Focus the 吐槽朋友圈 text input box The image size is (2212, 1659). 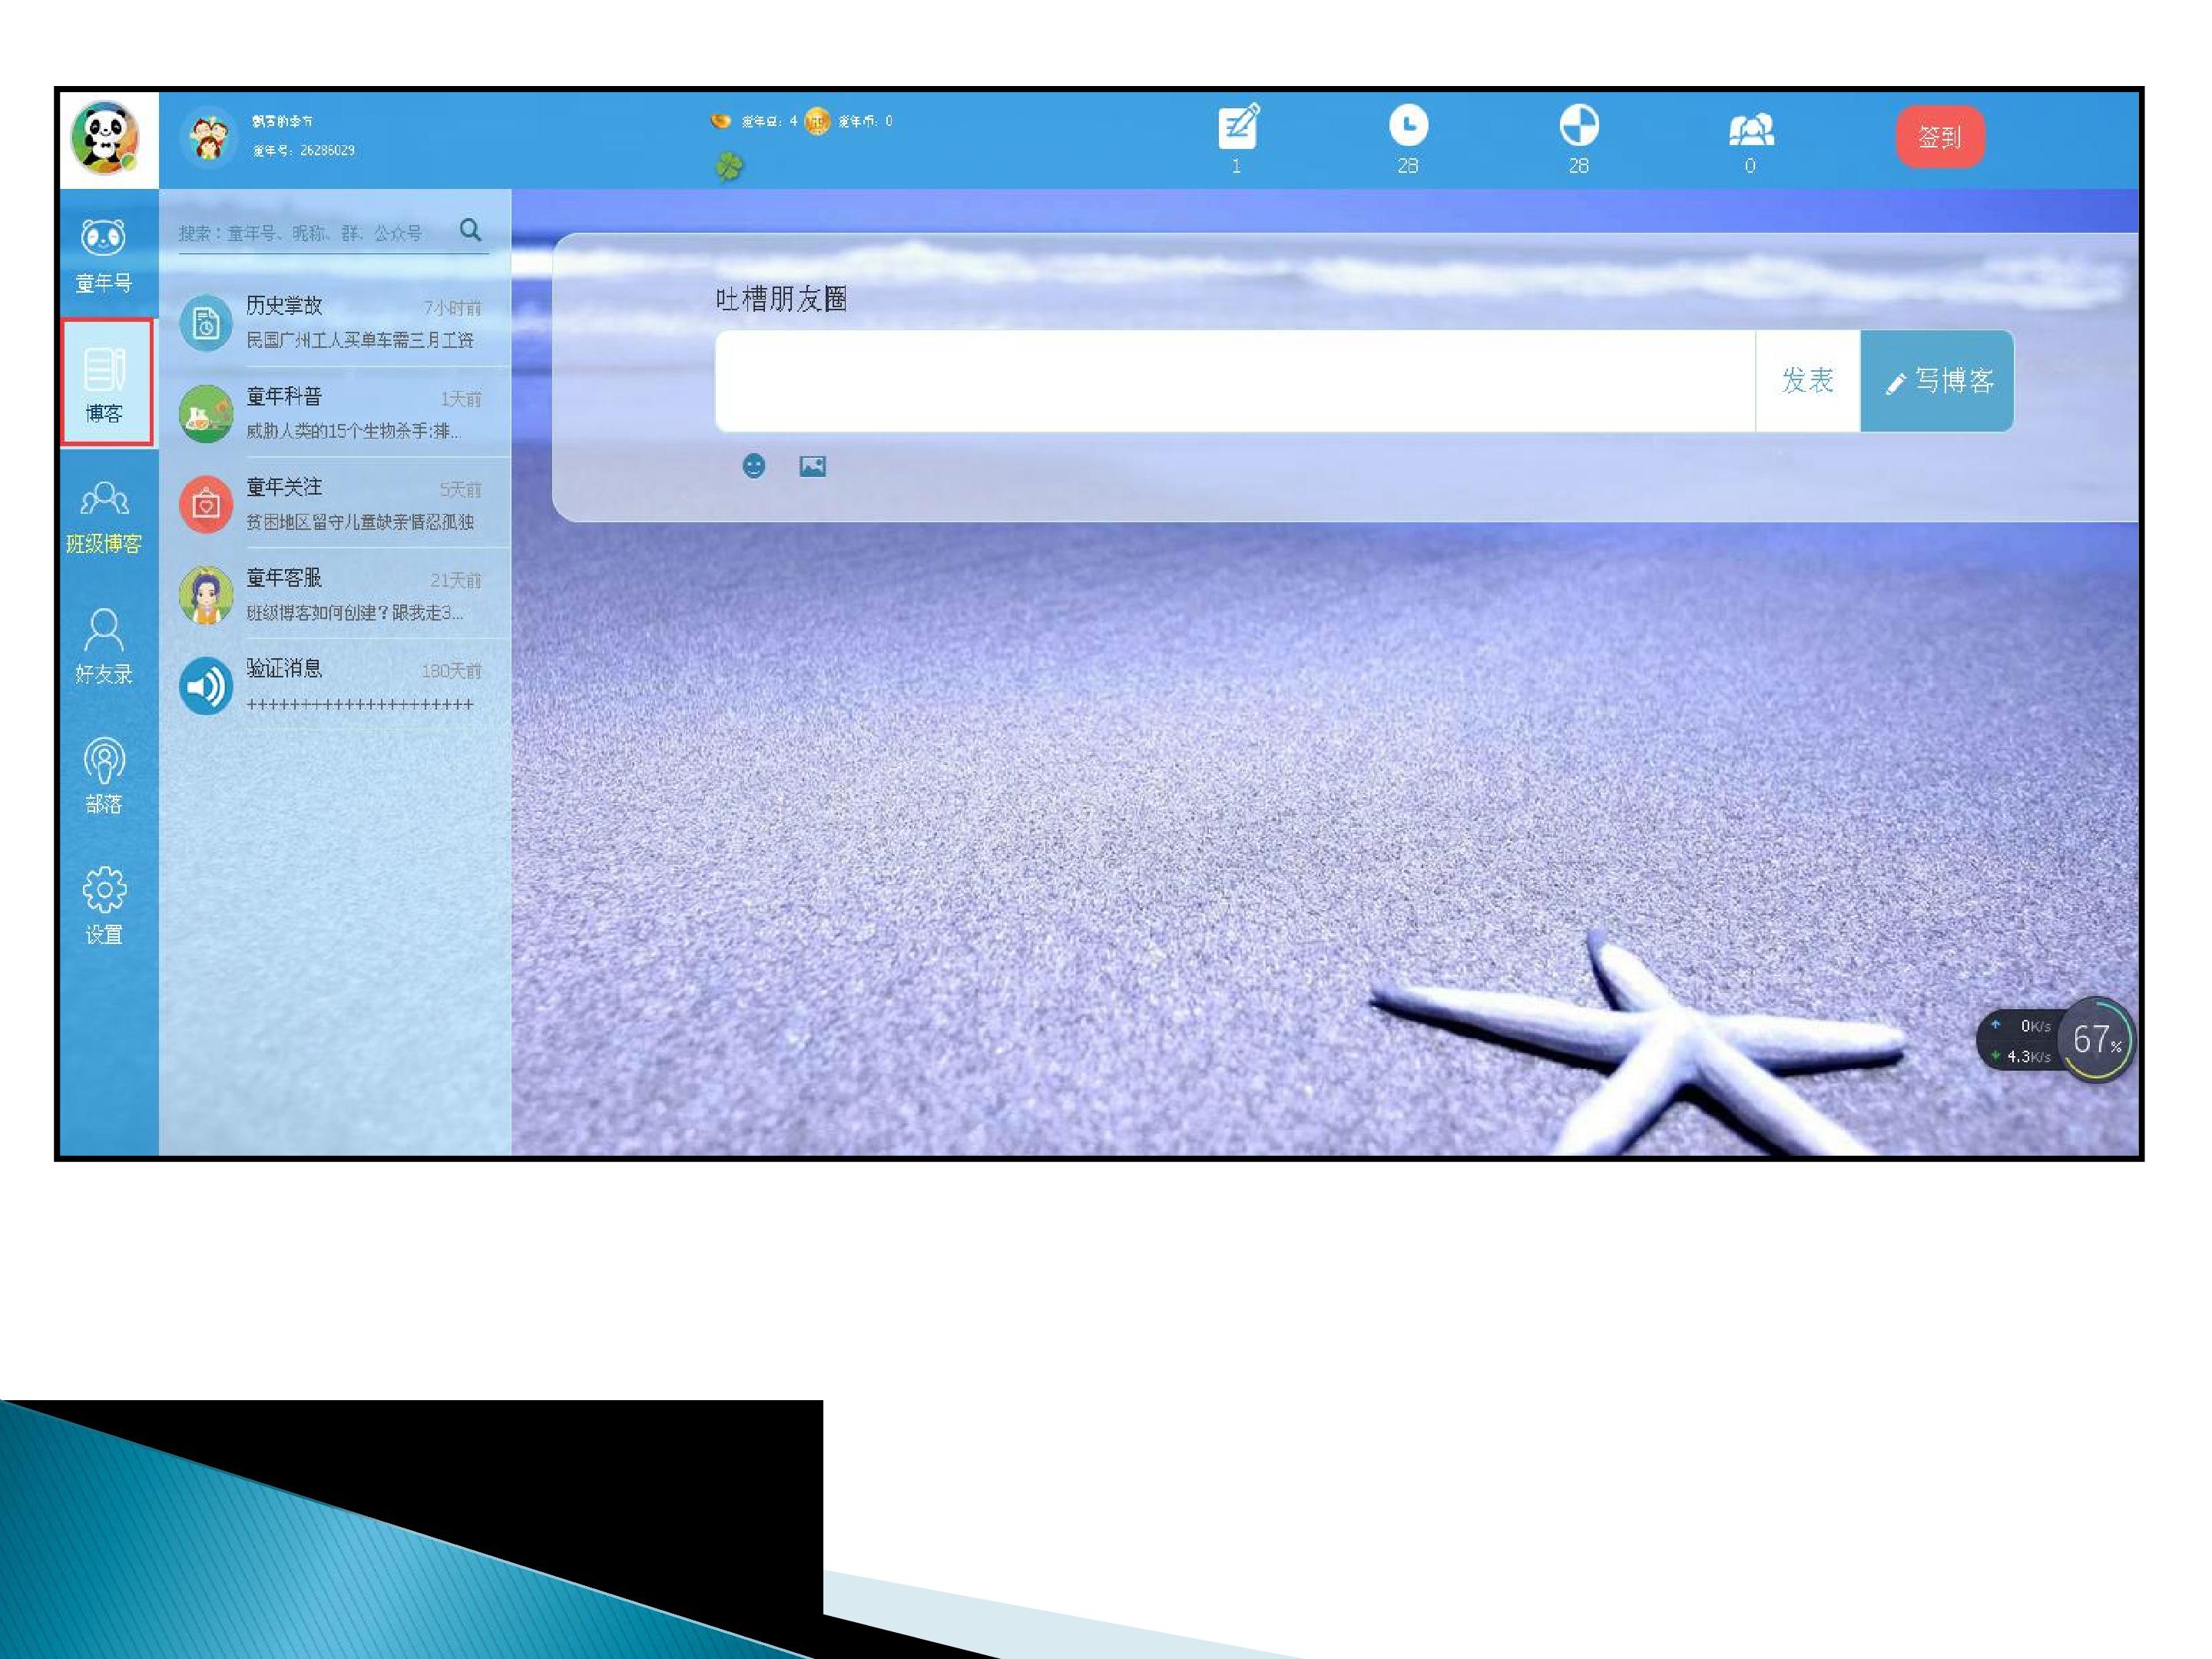coord(1235,381)
